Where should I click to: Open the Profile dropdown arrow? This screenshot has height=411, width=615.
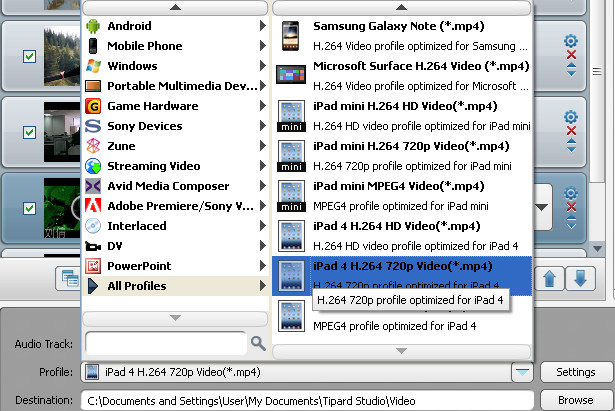point(522,372)
